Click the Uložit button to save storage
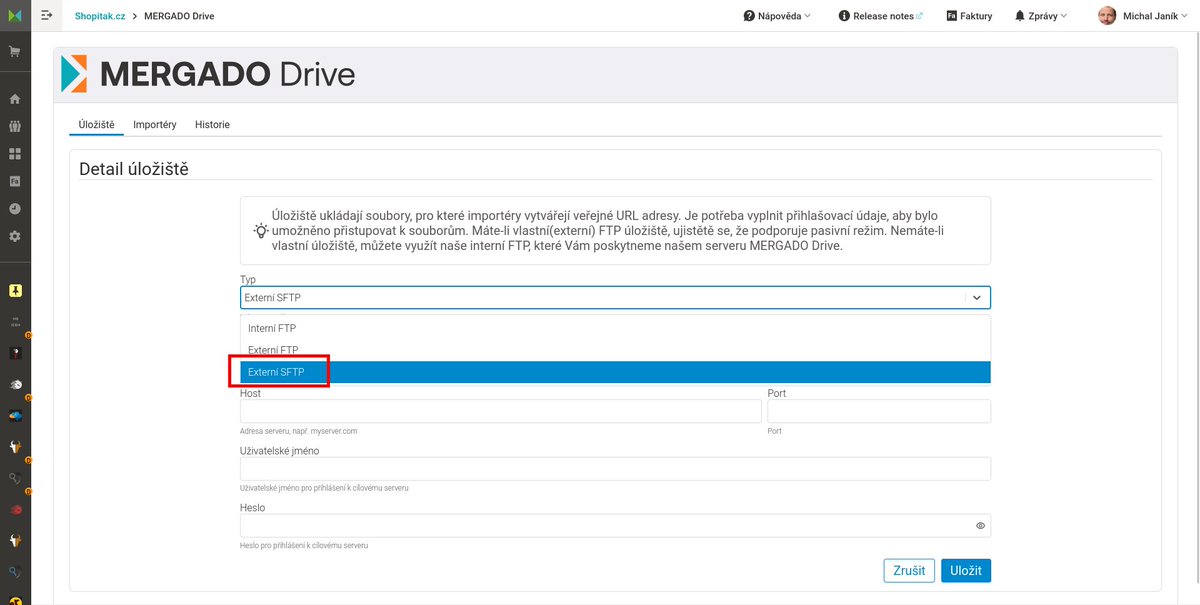 click(965, 570)
